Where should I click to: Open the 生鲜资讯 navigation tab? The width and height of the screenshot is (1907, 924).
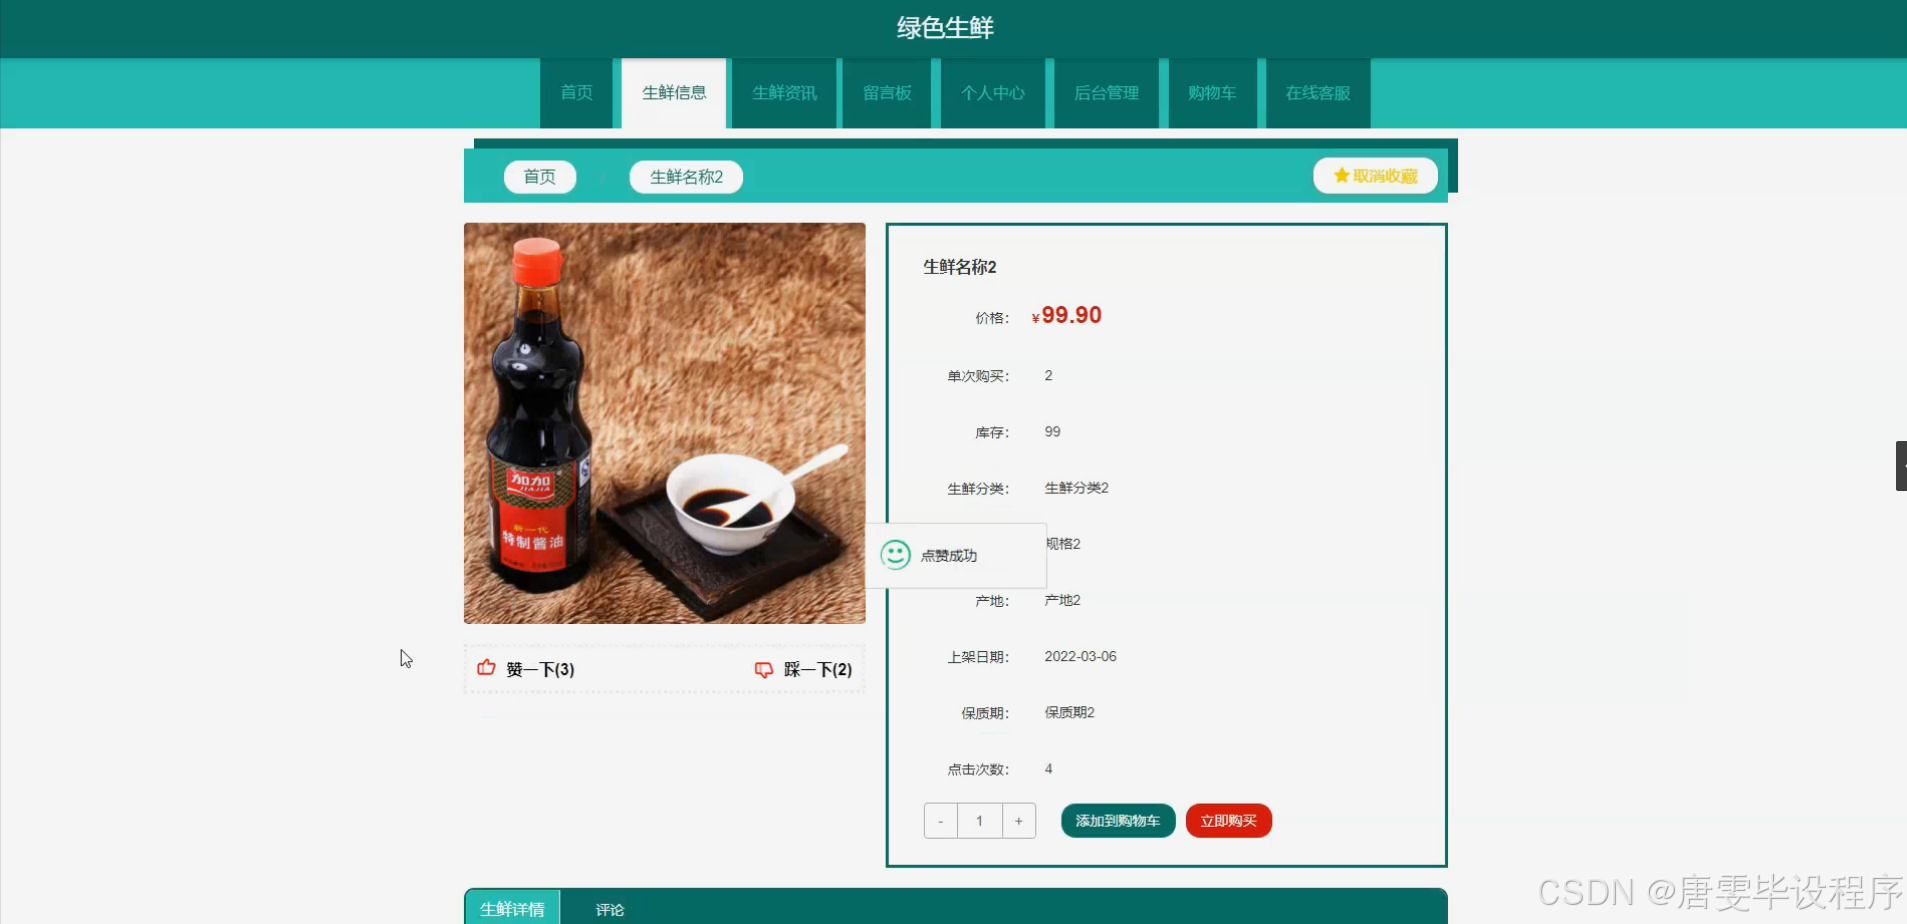point(784,93)
